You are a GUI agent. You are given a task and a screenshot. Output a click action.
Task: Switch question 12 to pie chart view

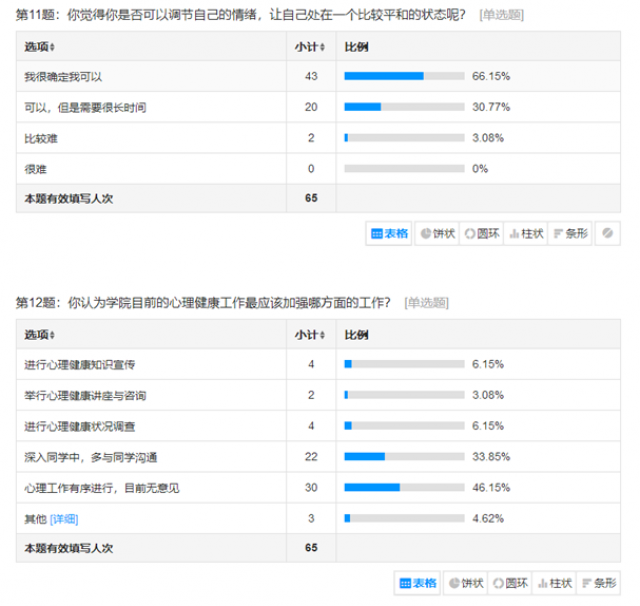466,583
